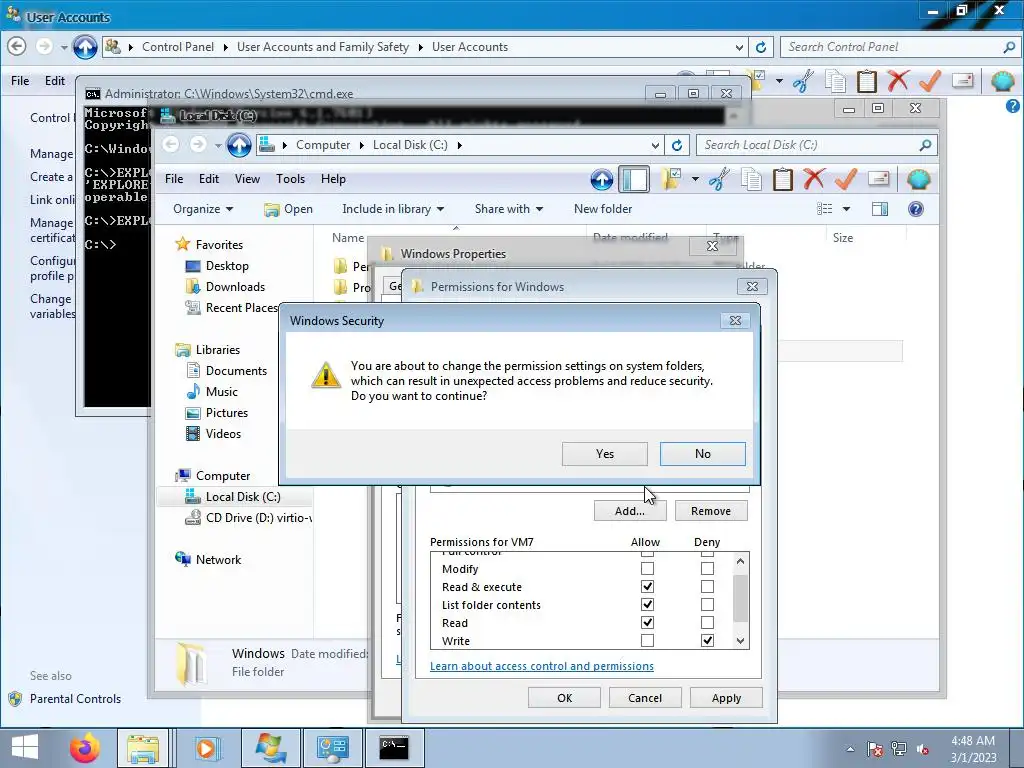The width and height of the screenshot is (1024, 768).
Task: Click the blue Up arrow icon beside Local Disk Help menu
Action: tap(601, 179)
